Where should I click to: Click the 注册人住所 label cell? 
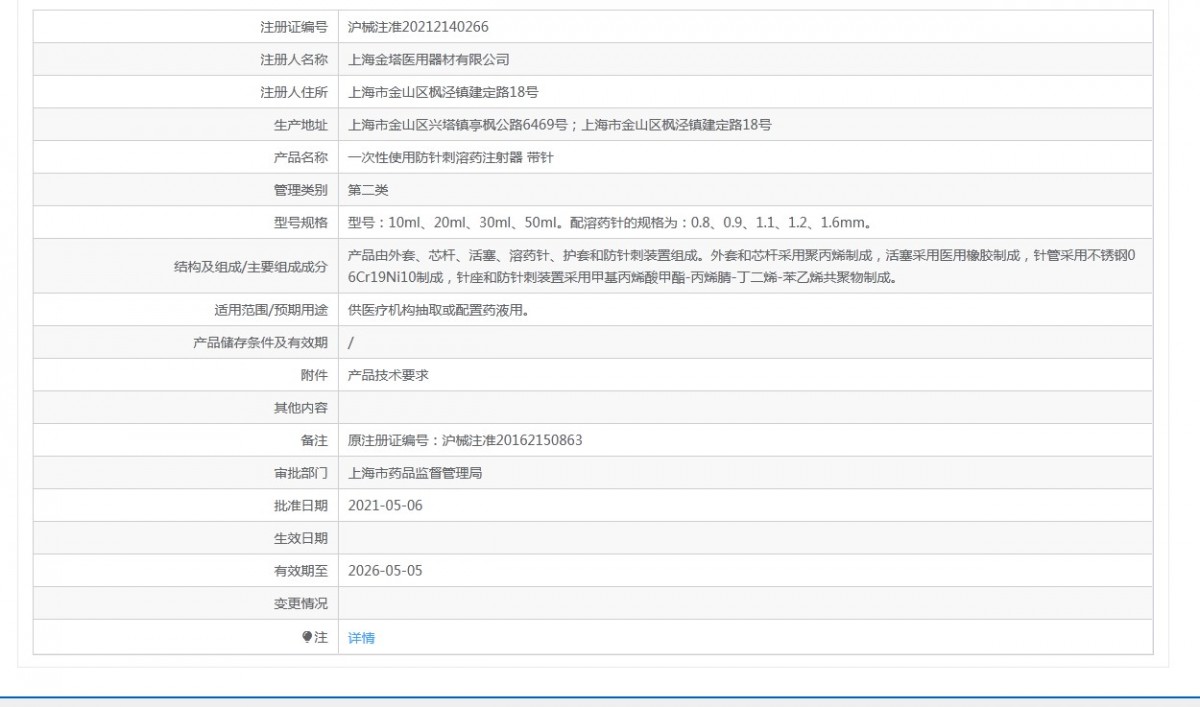(x=186, y=92)
